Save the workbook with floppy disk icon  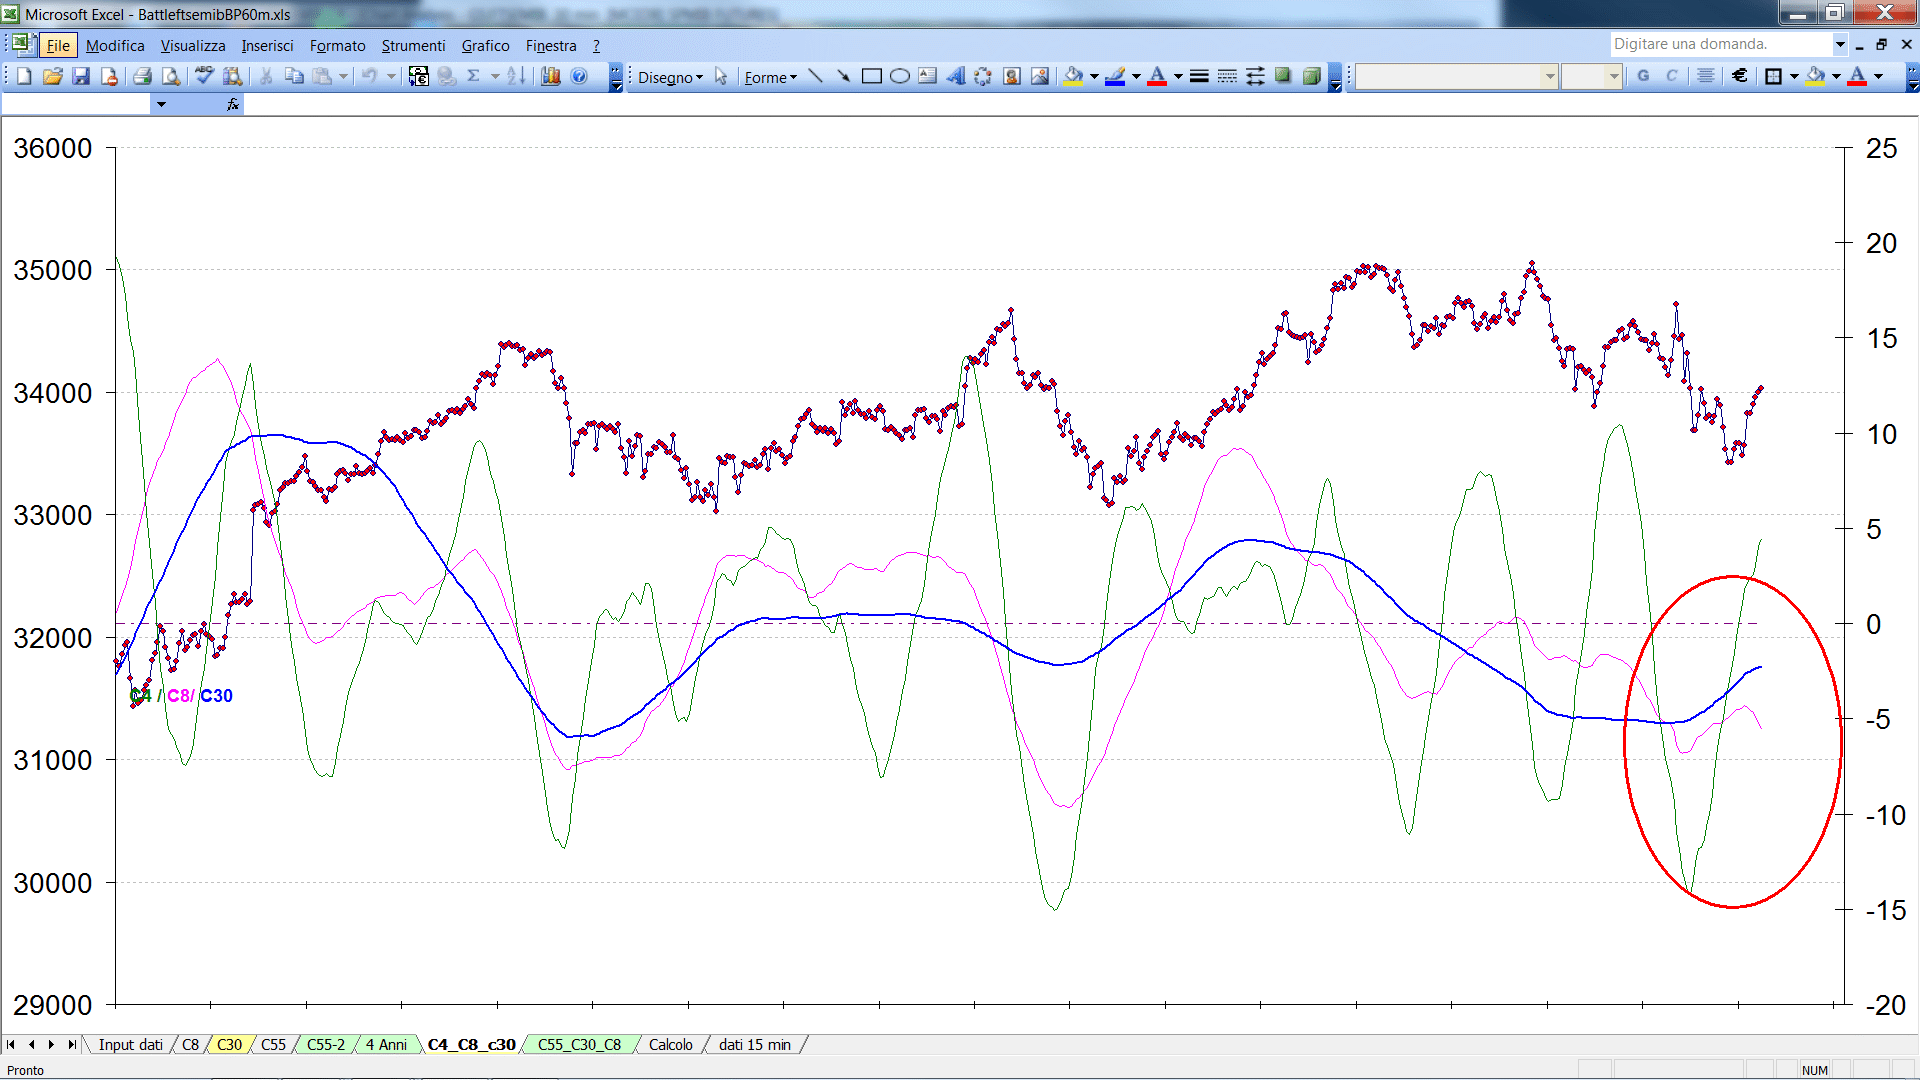pos(81,76)
